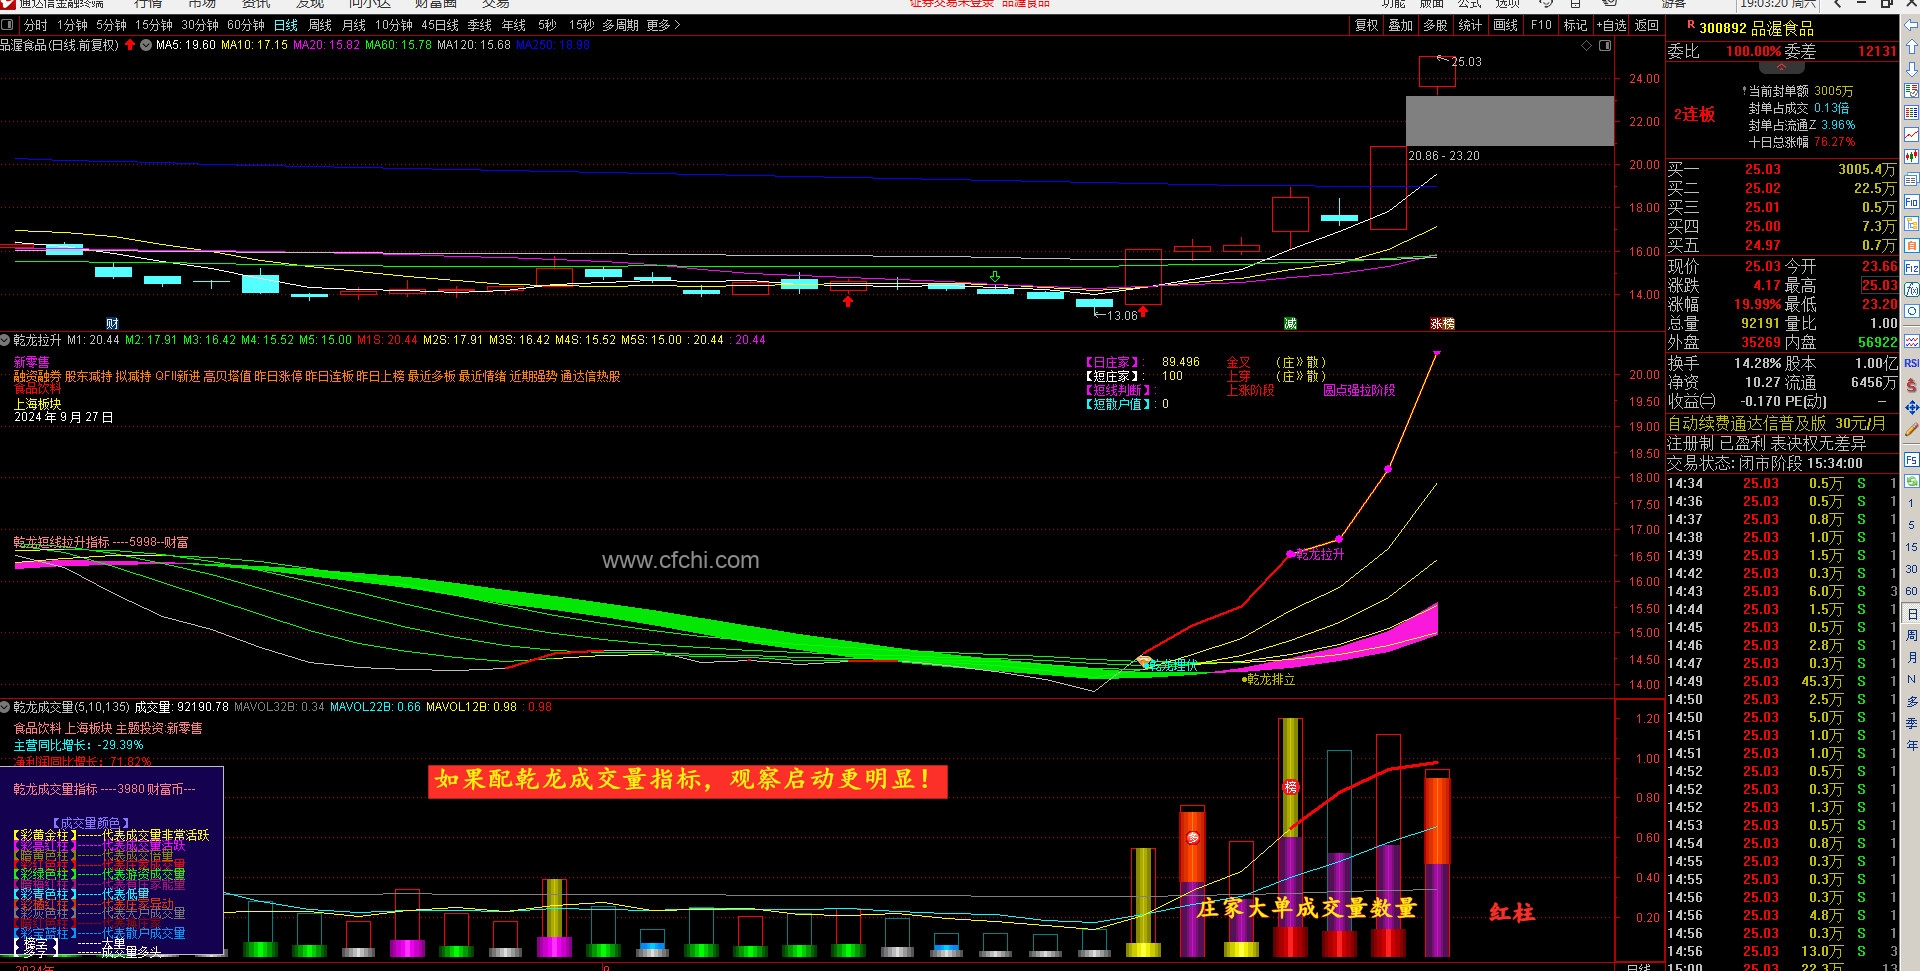Image resolution: width=1920 pixels, height=971 pixels.
Task: Switch to the 日线 tab
Action: click(286, 25)
